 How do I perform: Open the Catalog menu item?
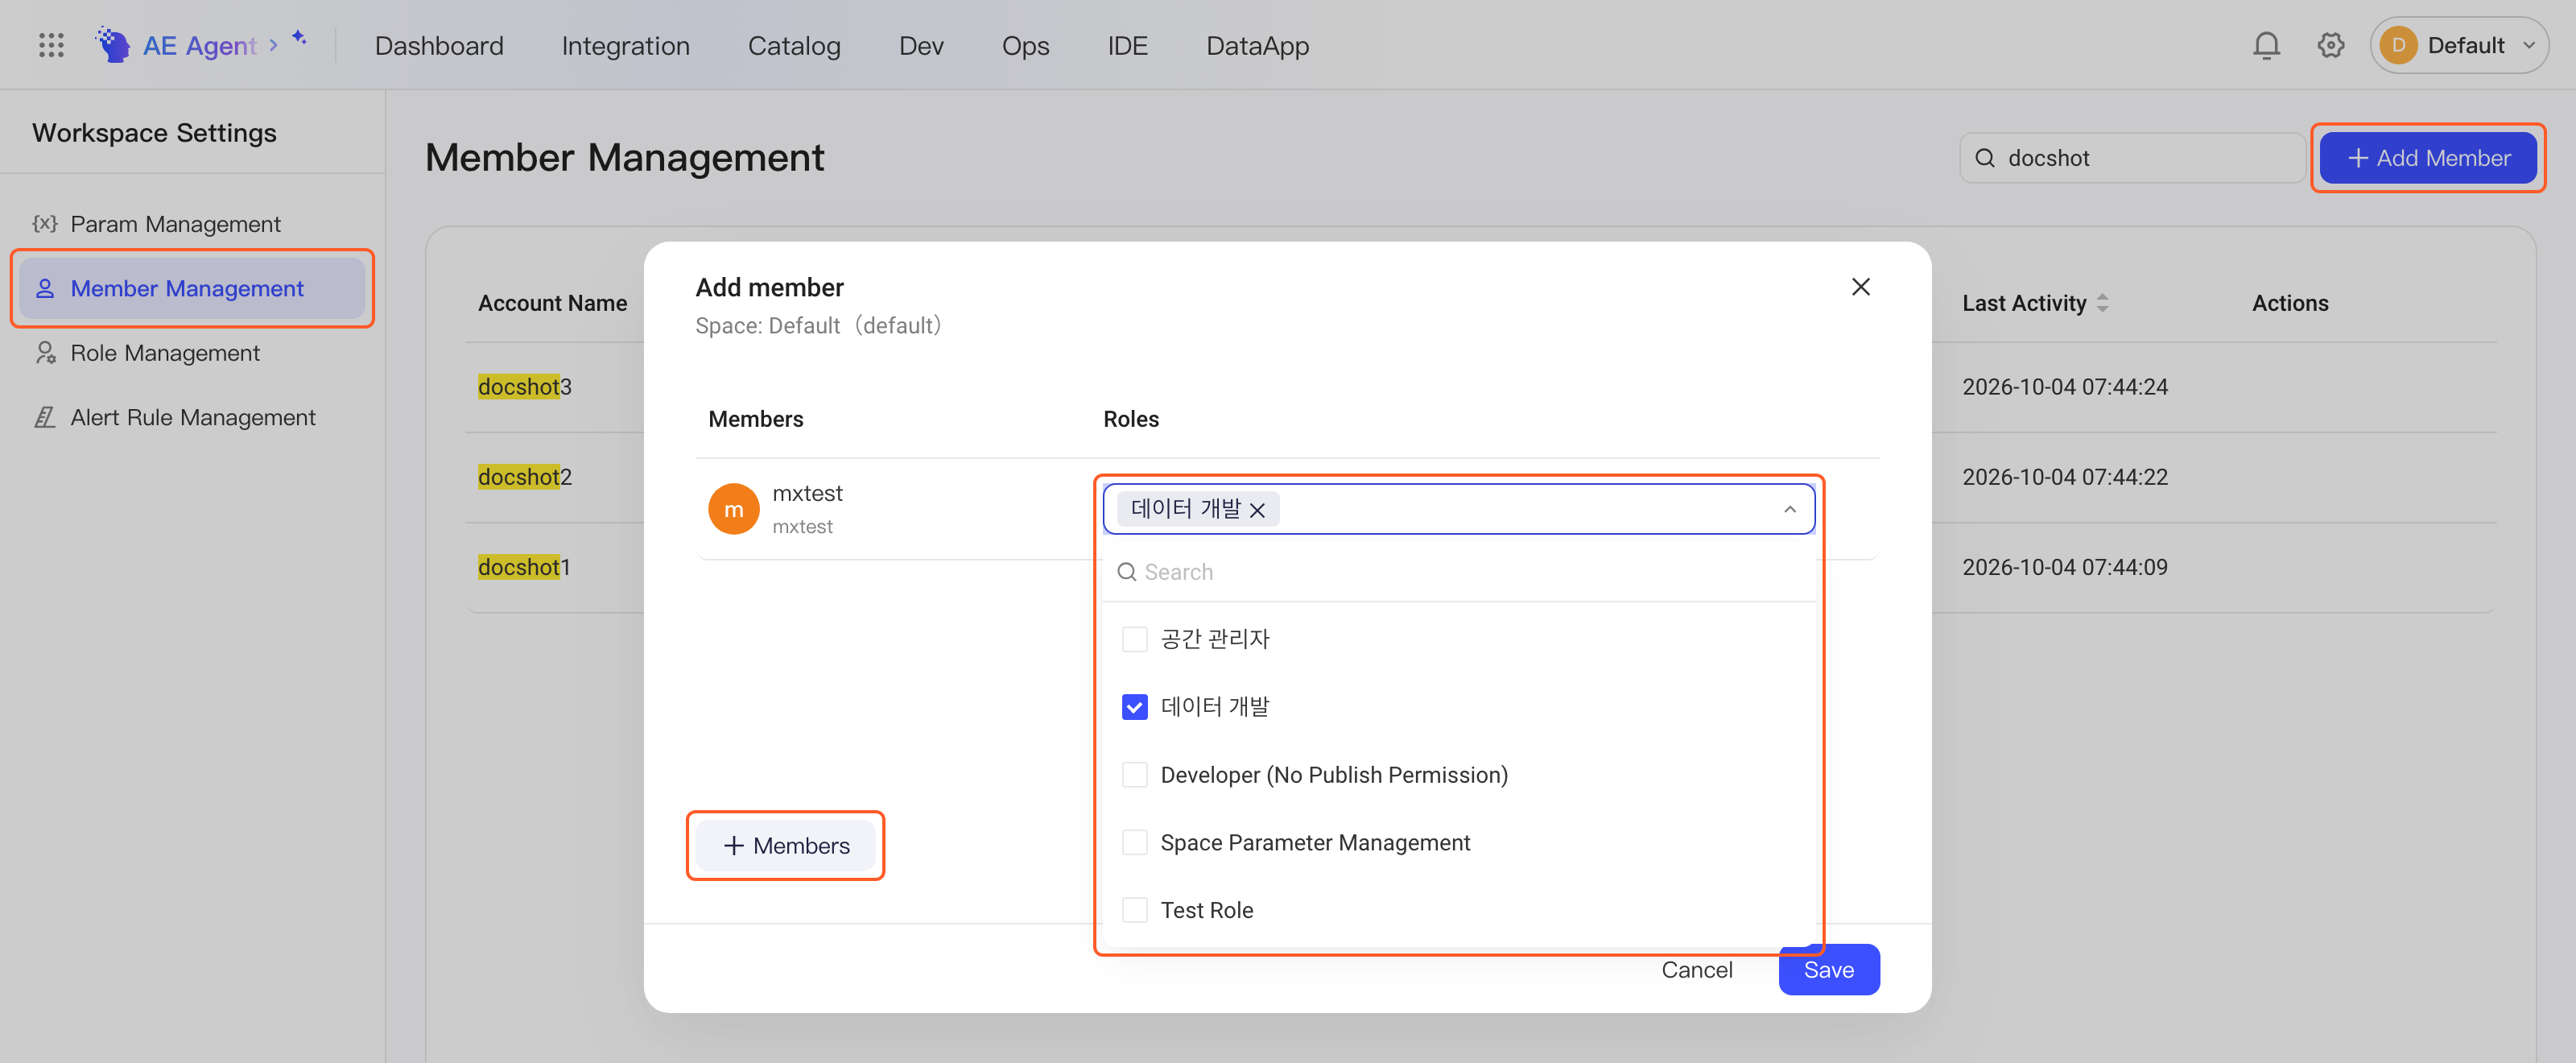point(794,46)
